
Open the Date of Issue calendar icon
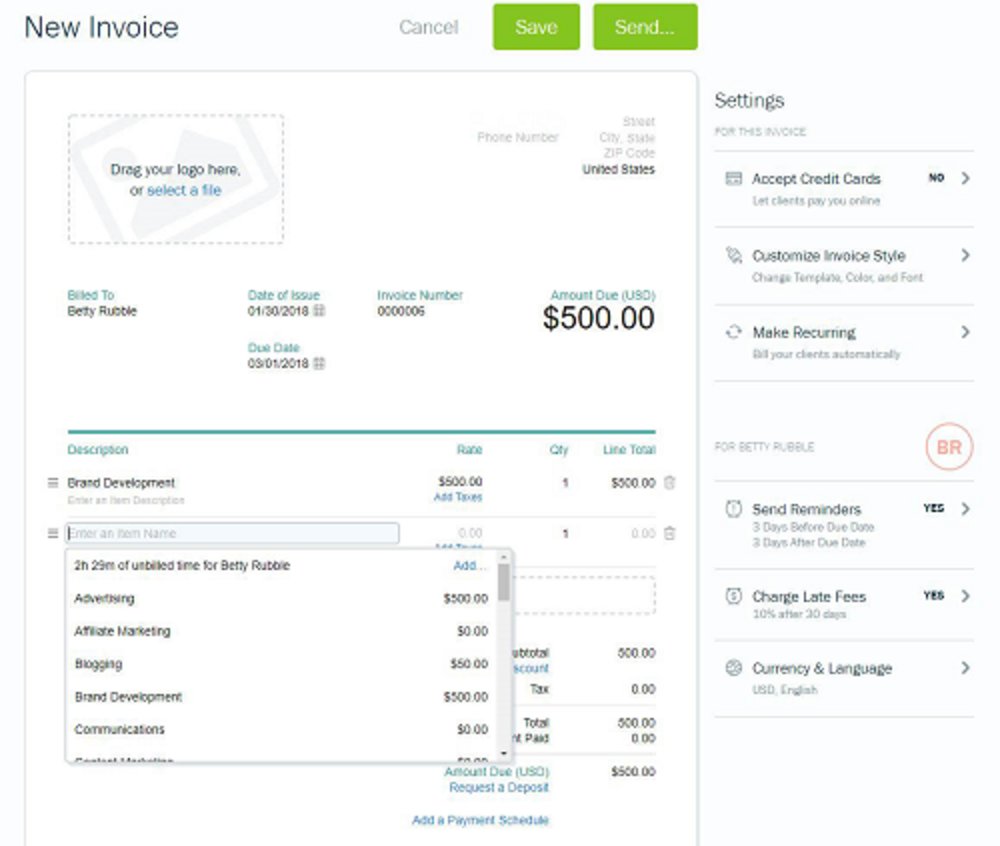(x=320, y=311)
